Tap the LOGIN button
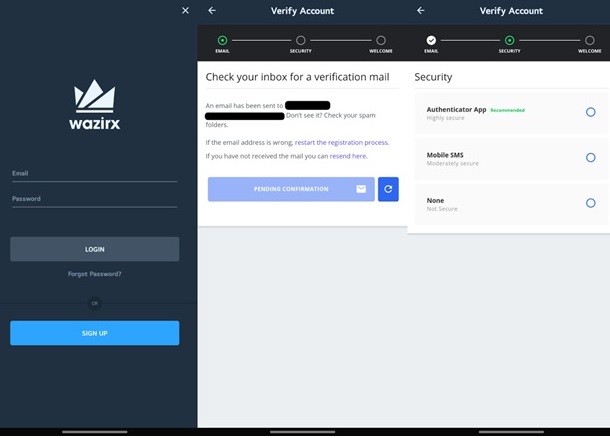Screen dimensions: 610x438 tap(95, 249)
